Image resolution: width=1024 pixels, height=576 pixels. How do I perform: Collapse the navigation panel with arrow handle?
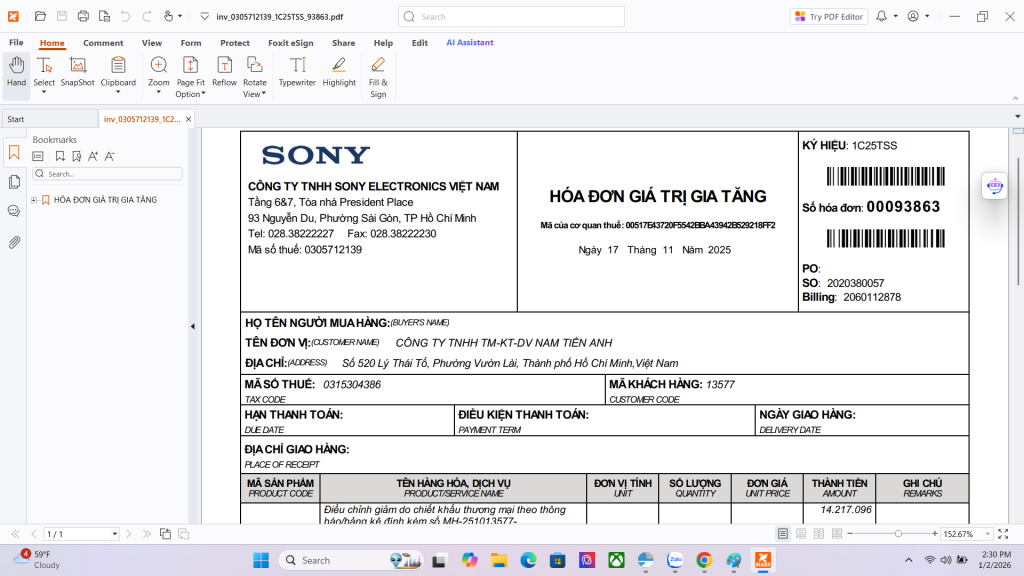pyautogui.click(x=193, y=327)
